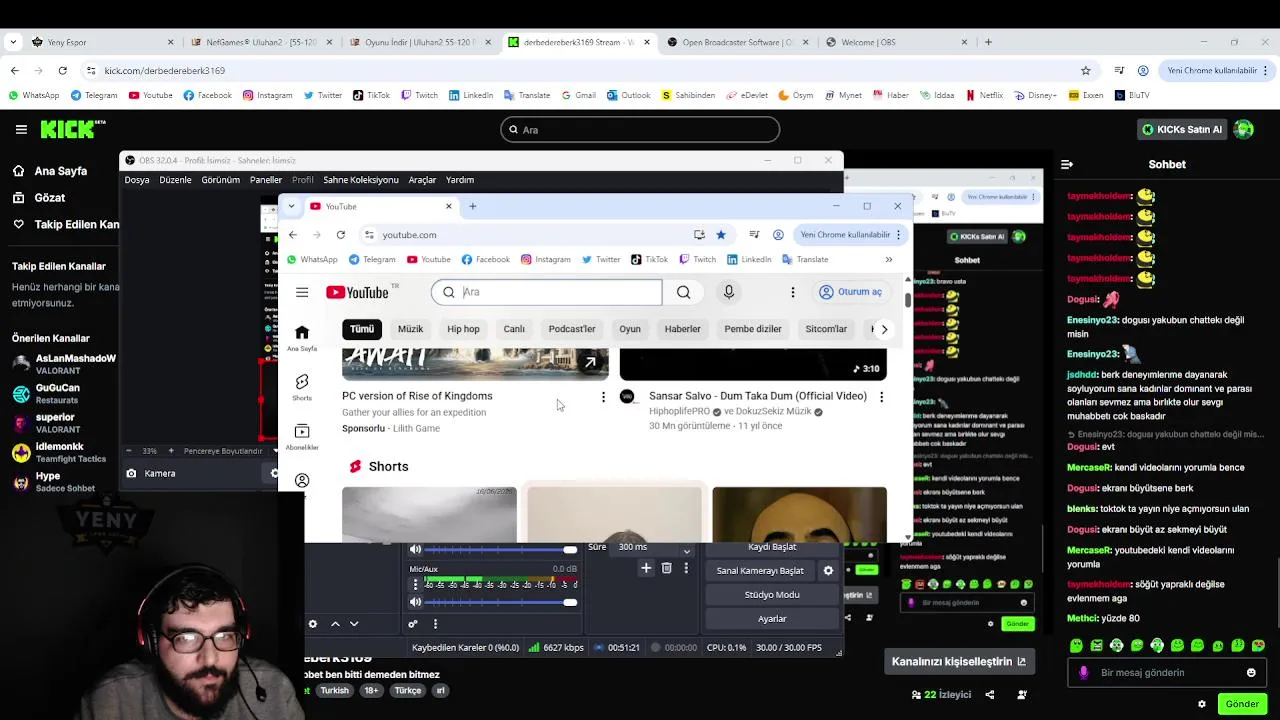The width and height of the screenshot is (1280, 720).
Task: Click in the Kick search field
Action: click(x=640, y=129)
